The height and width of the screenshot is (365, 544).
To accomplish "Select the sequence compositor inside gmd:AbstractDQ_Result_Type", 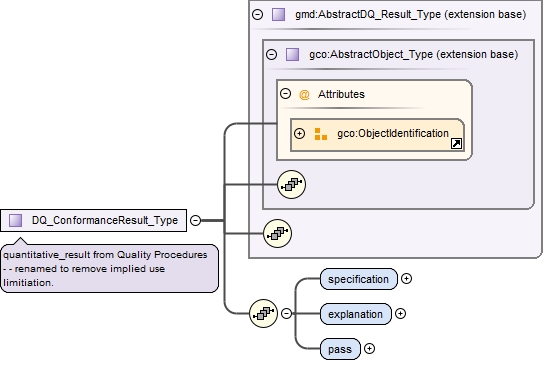I will [278, 234].
